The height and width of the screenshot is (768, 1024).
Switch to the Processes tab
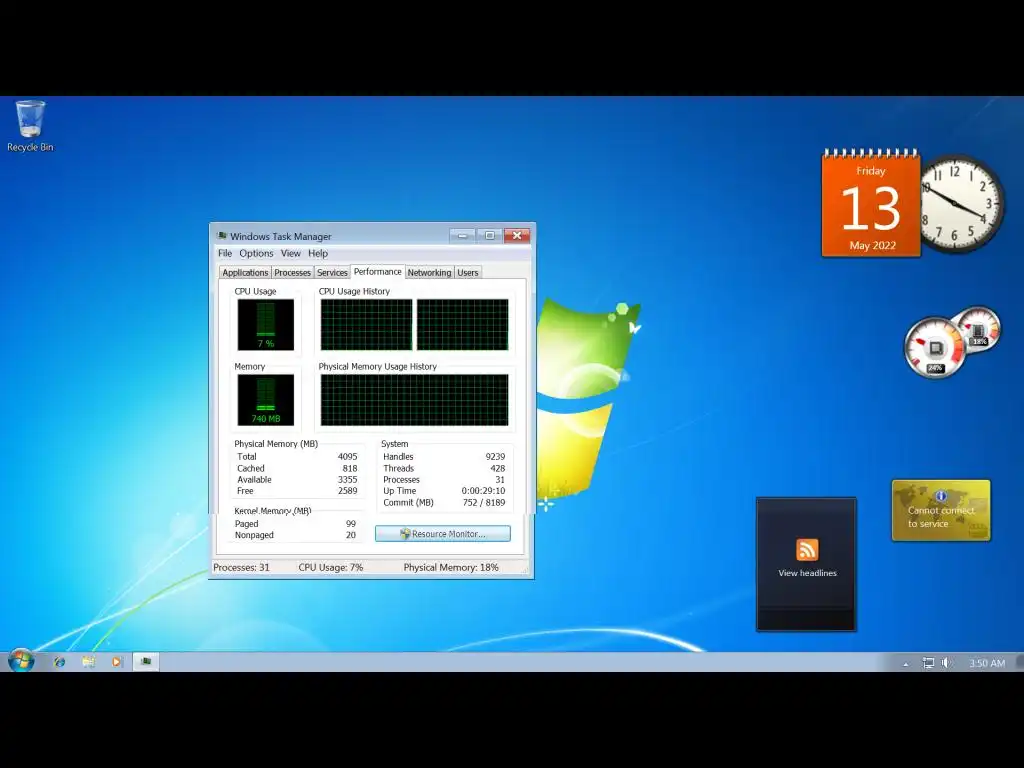(x=292, y=272)
